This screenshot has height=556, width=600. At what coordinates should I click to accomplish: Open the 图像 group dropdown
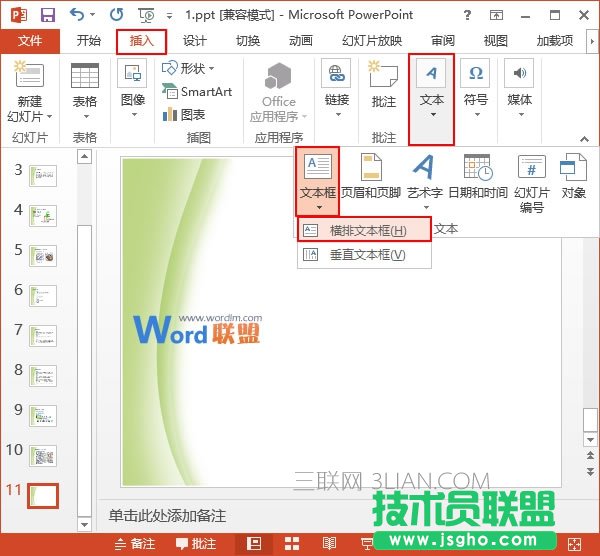pyautogui.click(x=133, y=89)
